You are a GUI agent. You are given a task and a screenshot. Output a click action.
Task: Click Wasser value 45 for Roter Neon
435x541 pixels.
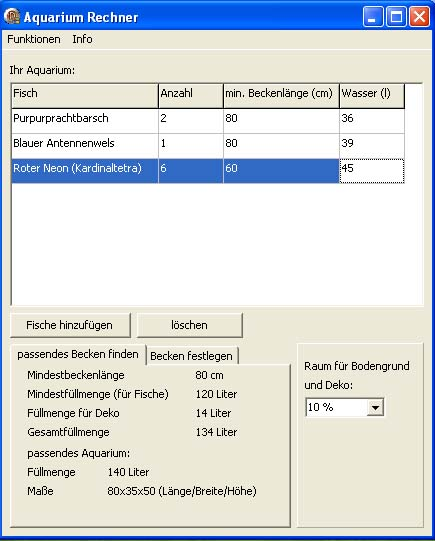(x=372, y=171)
